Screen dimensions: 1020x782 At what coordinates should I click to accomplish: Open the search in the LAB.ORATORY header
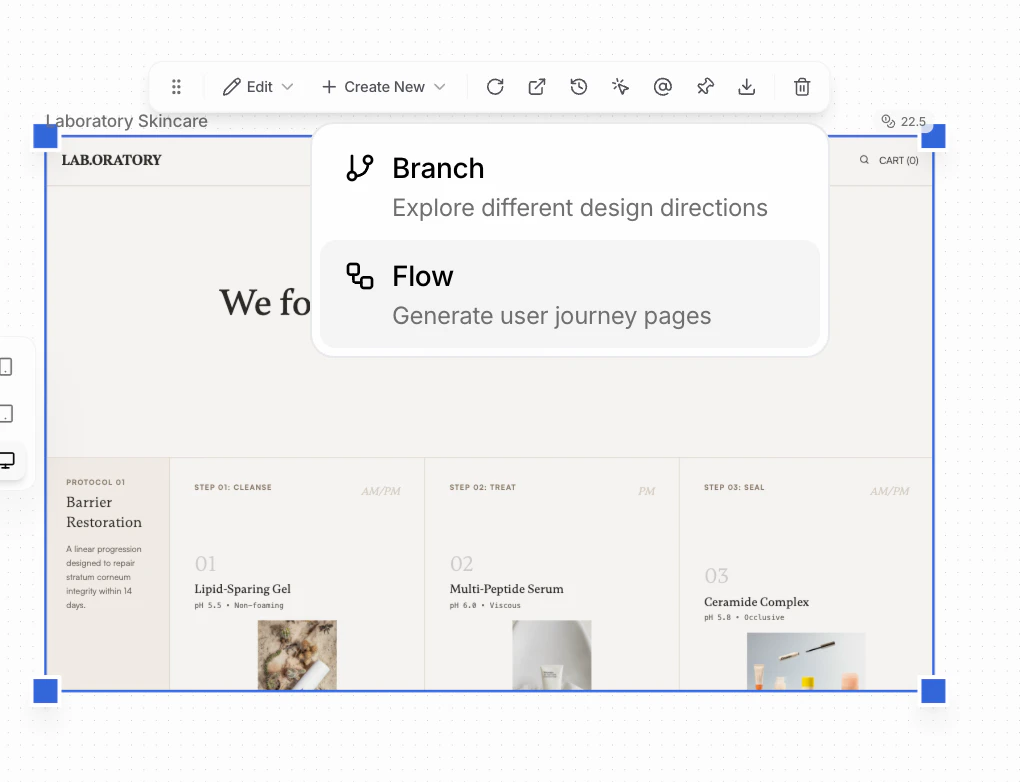click(863, 160)
